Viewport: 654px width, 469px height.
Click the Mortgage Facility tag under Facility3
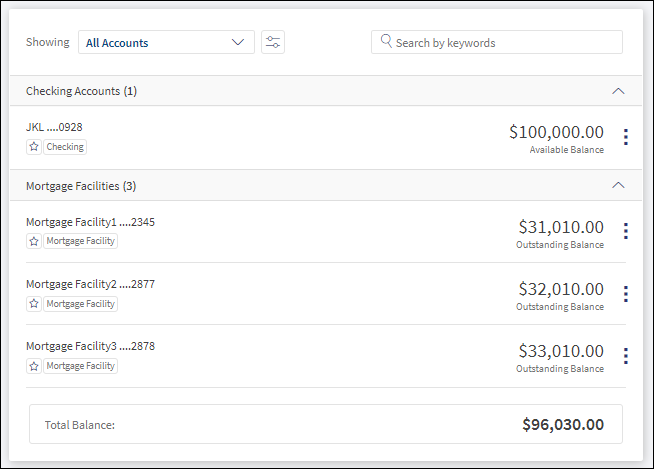80,366
